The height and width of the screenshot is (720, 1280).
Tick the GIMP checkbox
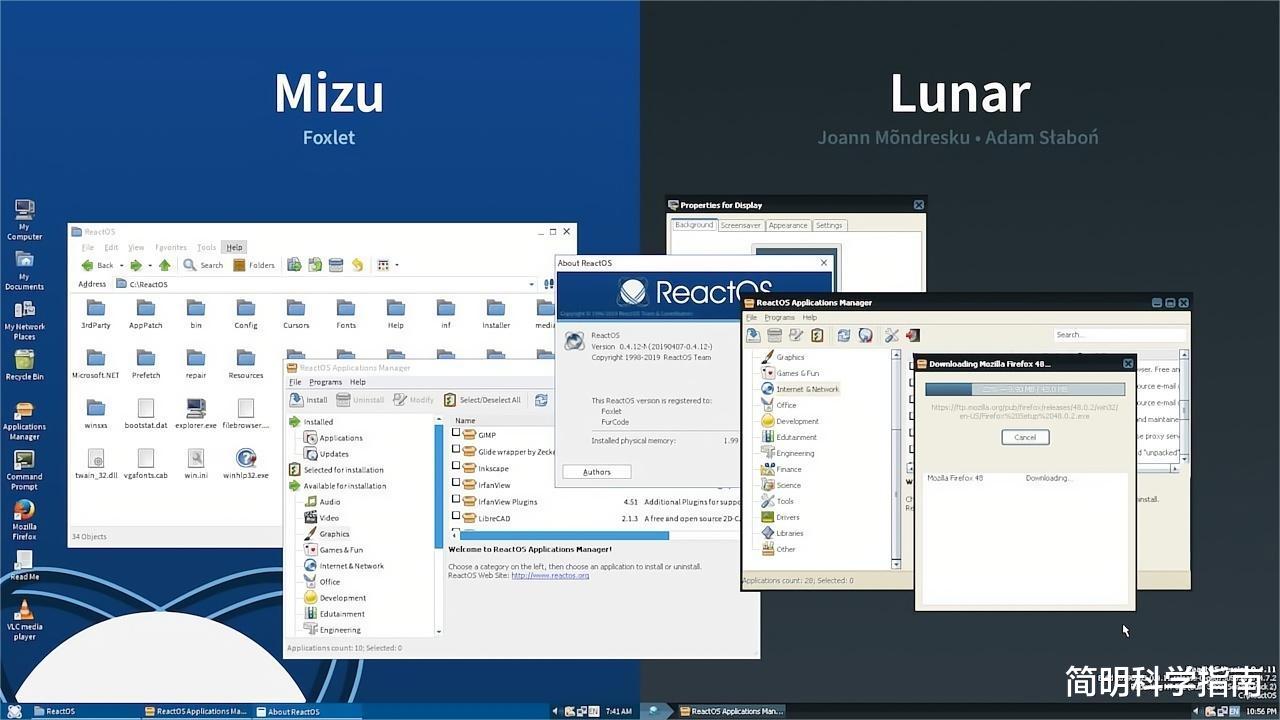(x=456, y=434)
